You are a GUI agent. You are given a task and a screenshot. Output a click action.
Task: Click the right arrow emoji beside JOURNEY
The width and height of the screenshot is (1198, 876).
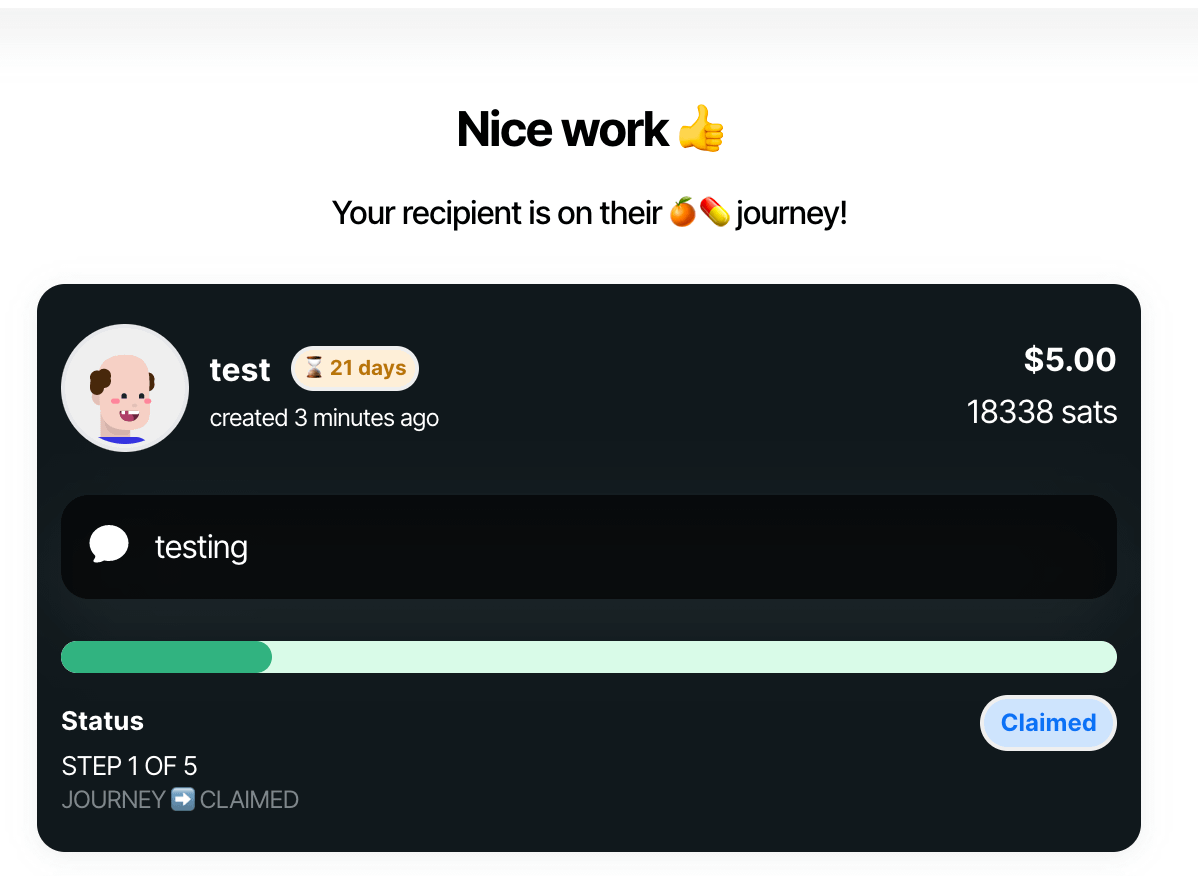182,800
